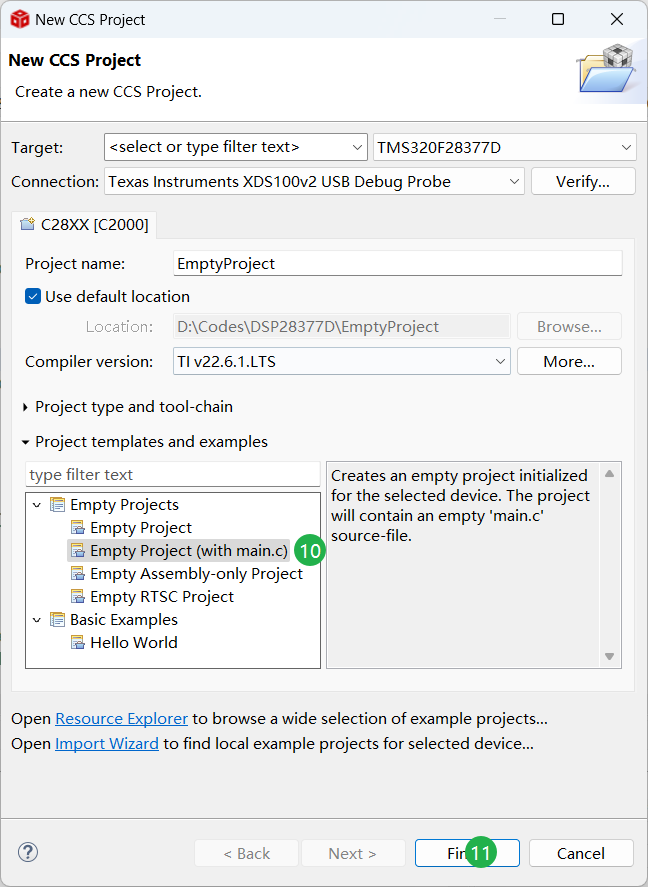648x887 pixels.
Task: Click the Empty RTSC Project icon
Action: click(x=78, y=597)
